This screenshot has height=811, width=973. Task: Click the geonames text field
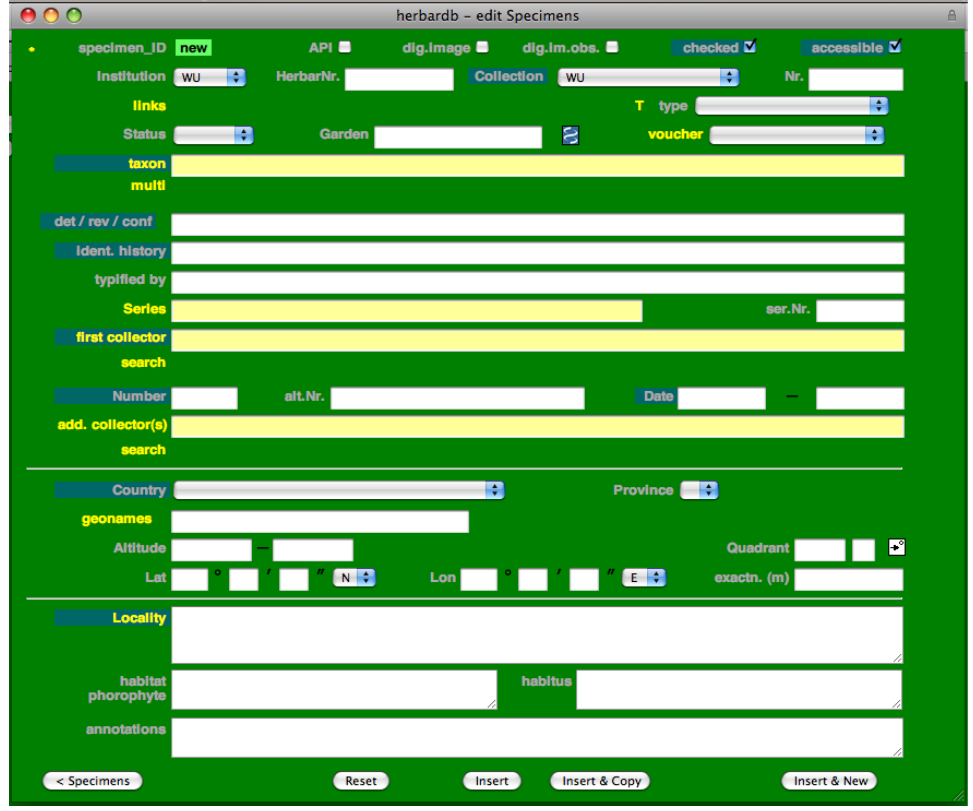tap(320, 522)
